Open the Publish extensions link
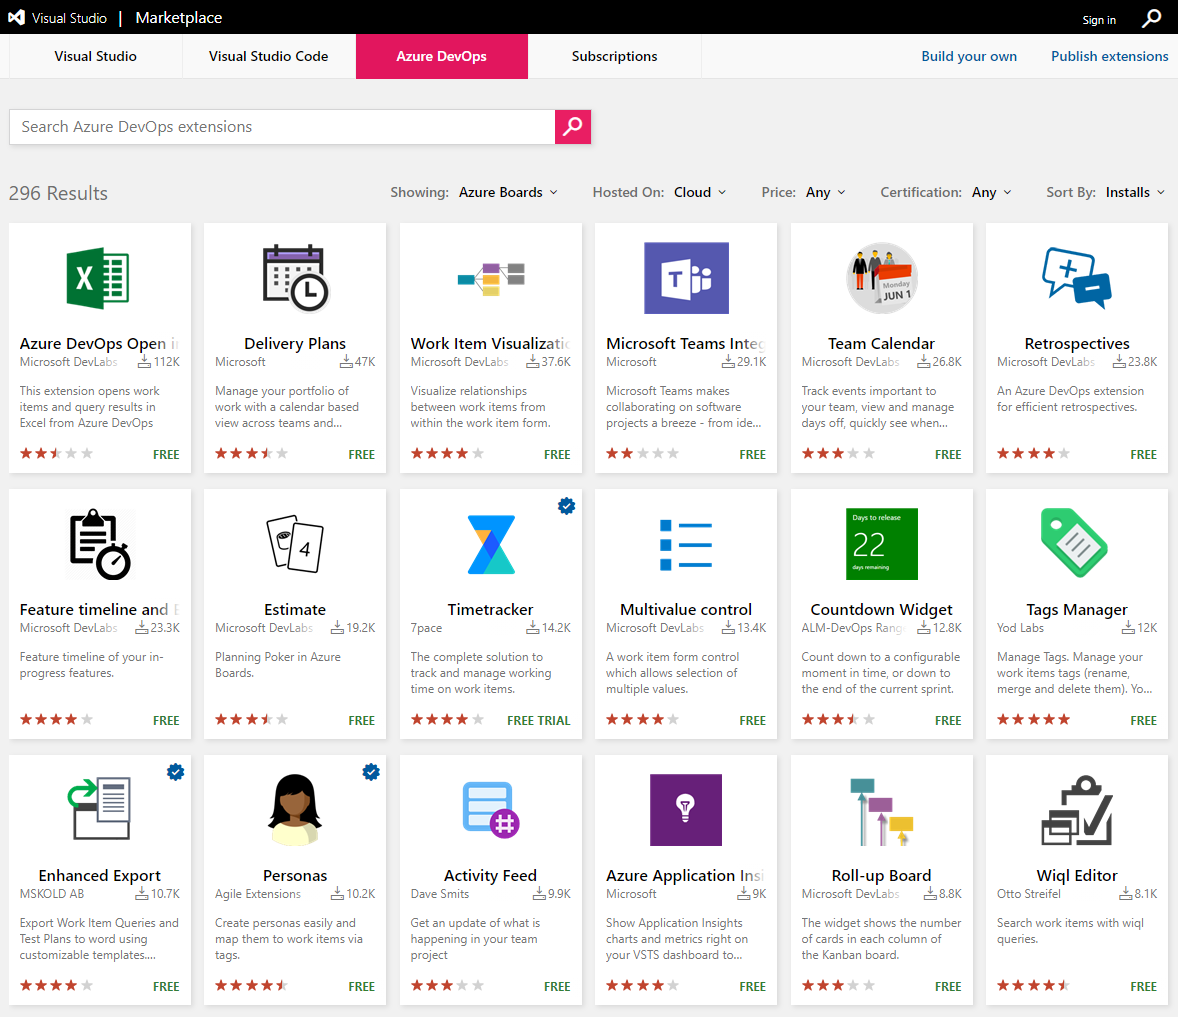 tap(1110, 56)
